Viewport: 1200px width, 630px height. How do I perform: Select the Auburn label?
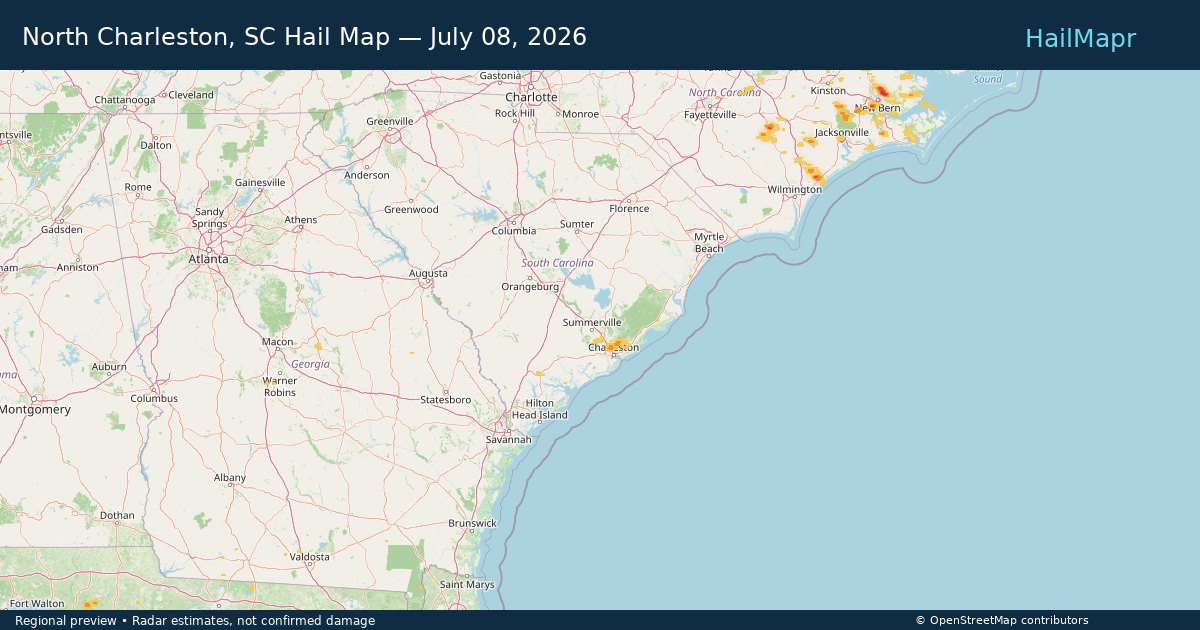109,367
